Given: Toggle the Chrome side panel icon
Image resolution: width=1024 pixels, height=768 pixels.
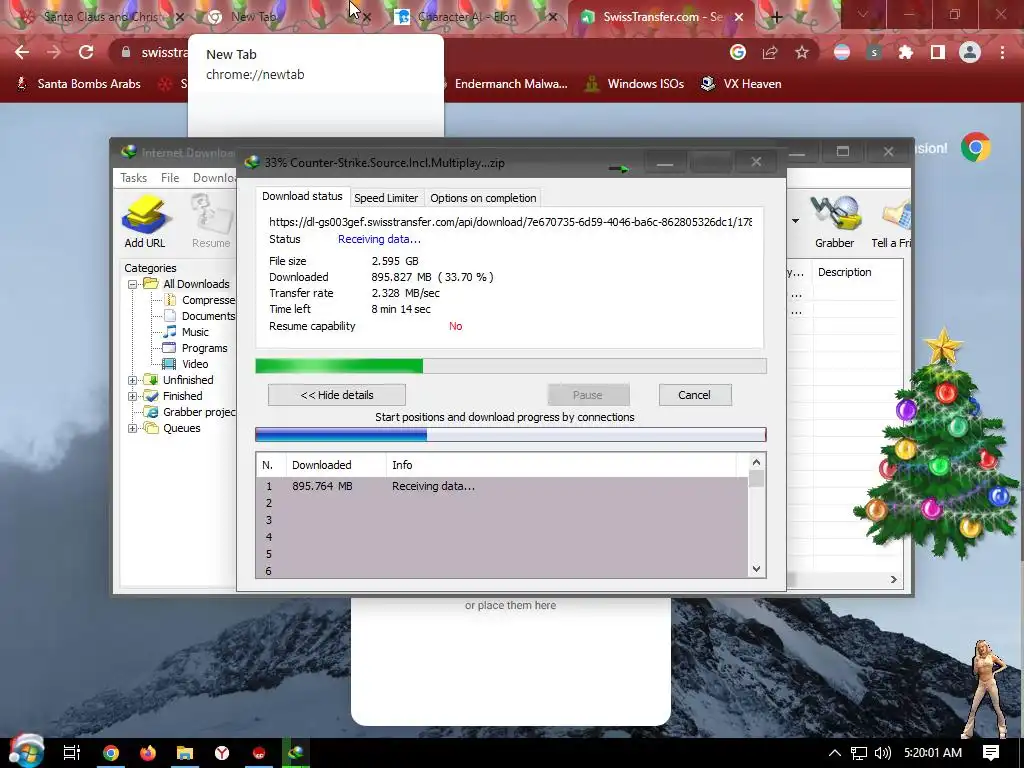Looking at the screenshot, I should click(938, 52).
